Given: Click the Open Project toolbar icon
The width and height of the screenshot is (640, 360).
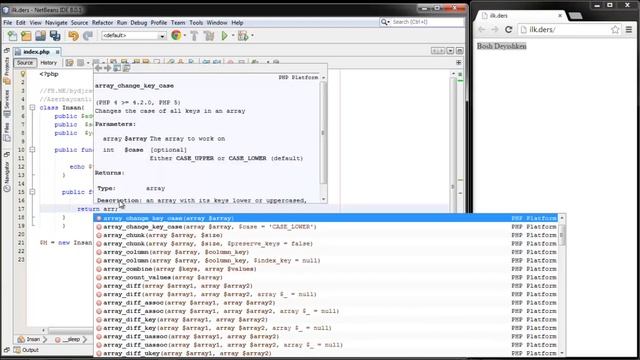Looking at the screenshot, I should pyautogui.click(x=40, y=36).
